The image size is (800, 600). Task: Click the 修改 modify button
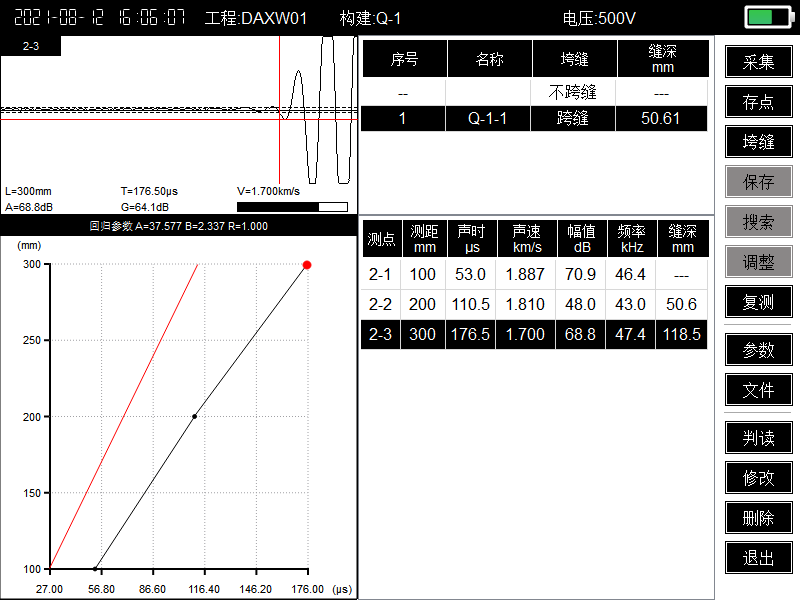click(758, 478)
